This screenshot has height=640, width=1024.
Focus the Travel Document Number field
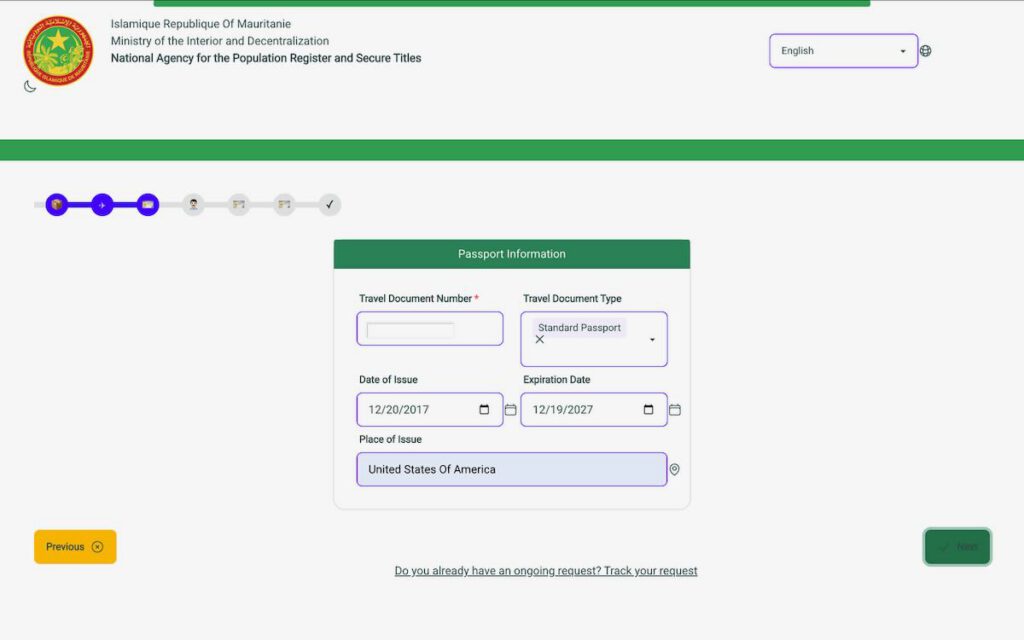[430, 328]
